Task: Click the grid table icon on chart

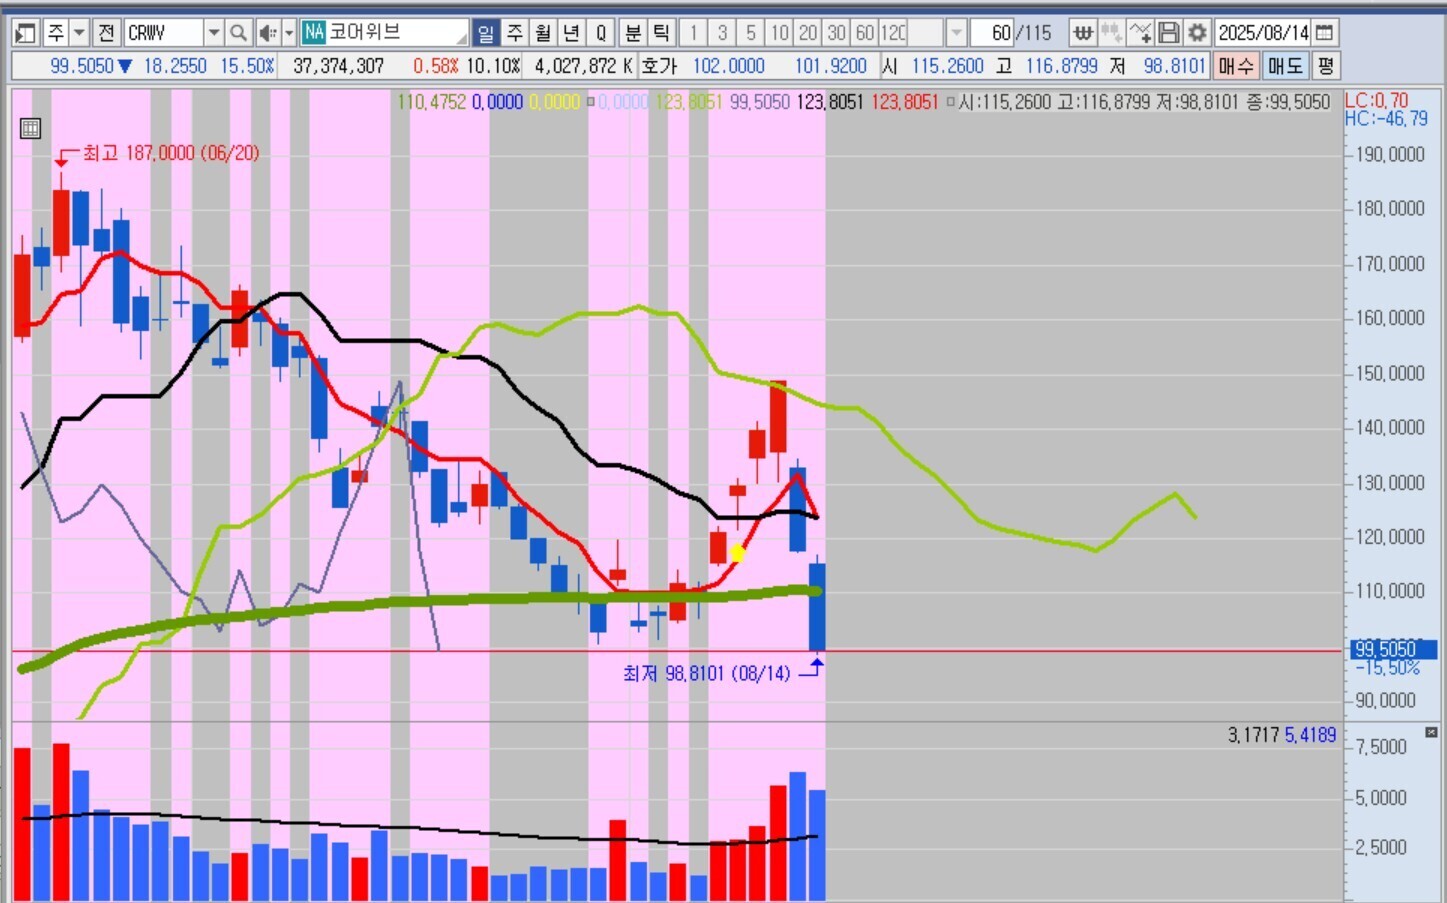Action: pyautogui.click(x=30, y=128)
